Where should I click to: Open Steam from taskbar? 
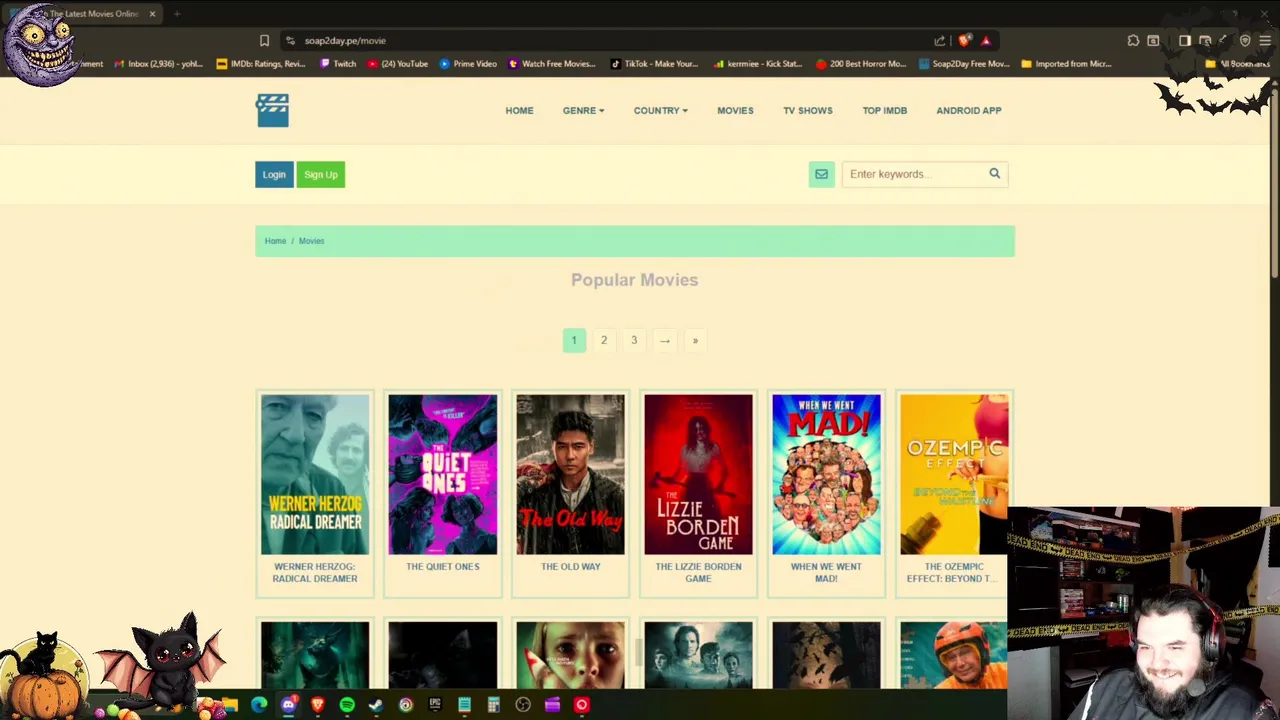[376, 705]
